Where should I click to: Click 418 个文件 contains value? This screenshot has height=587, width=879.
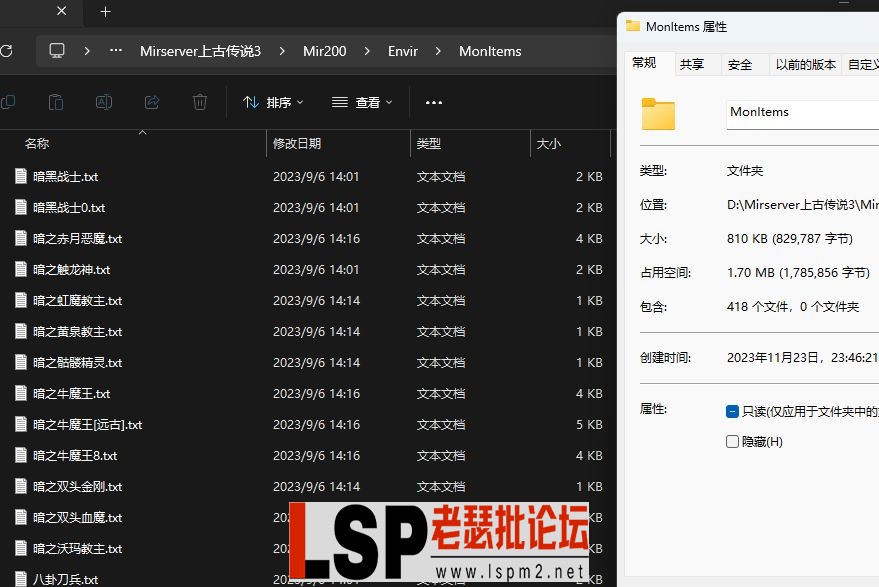793,307
